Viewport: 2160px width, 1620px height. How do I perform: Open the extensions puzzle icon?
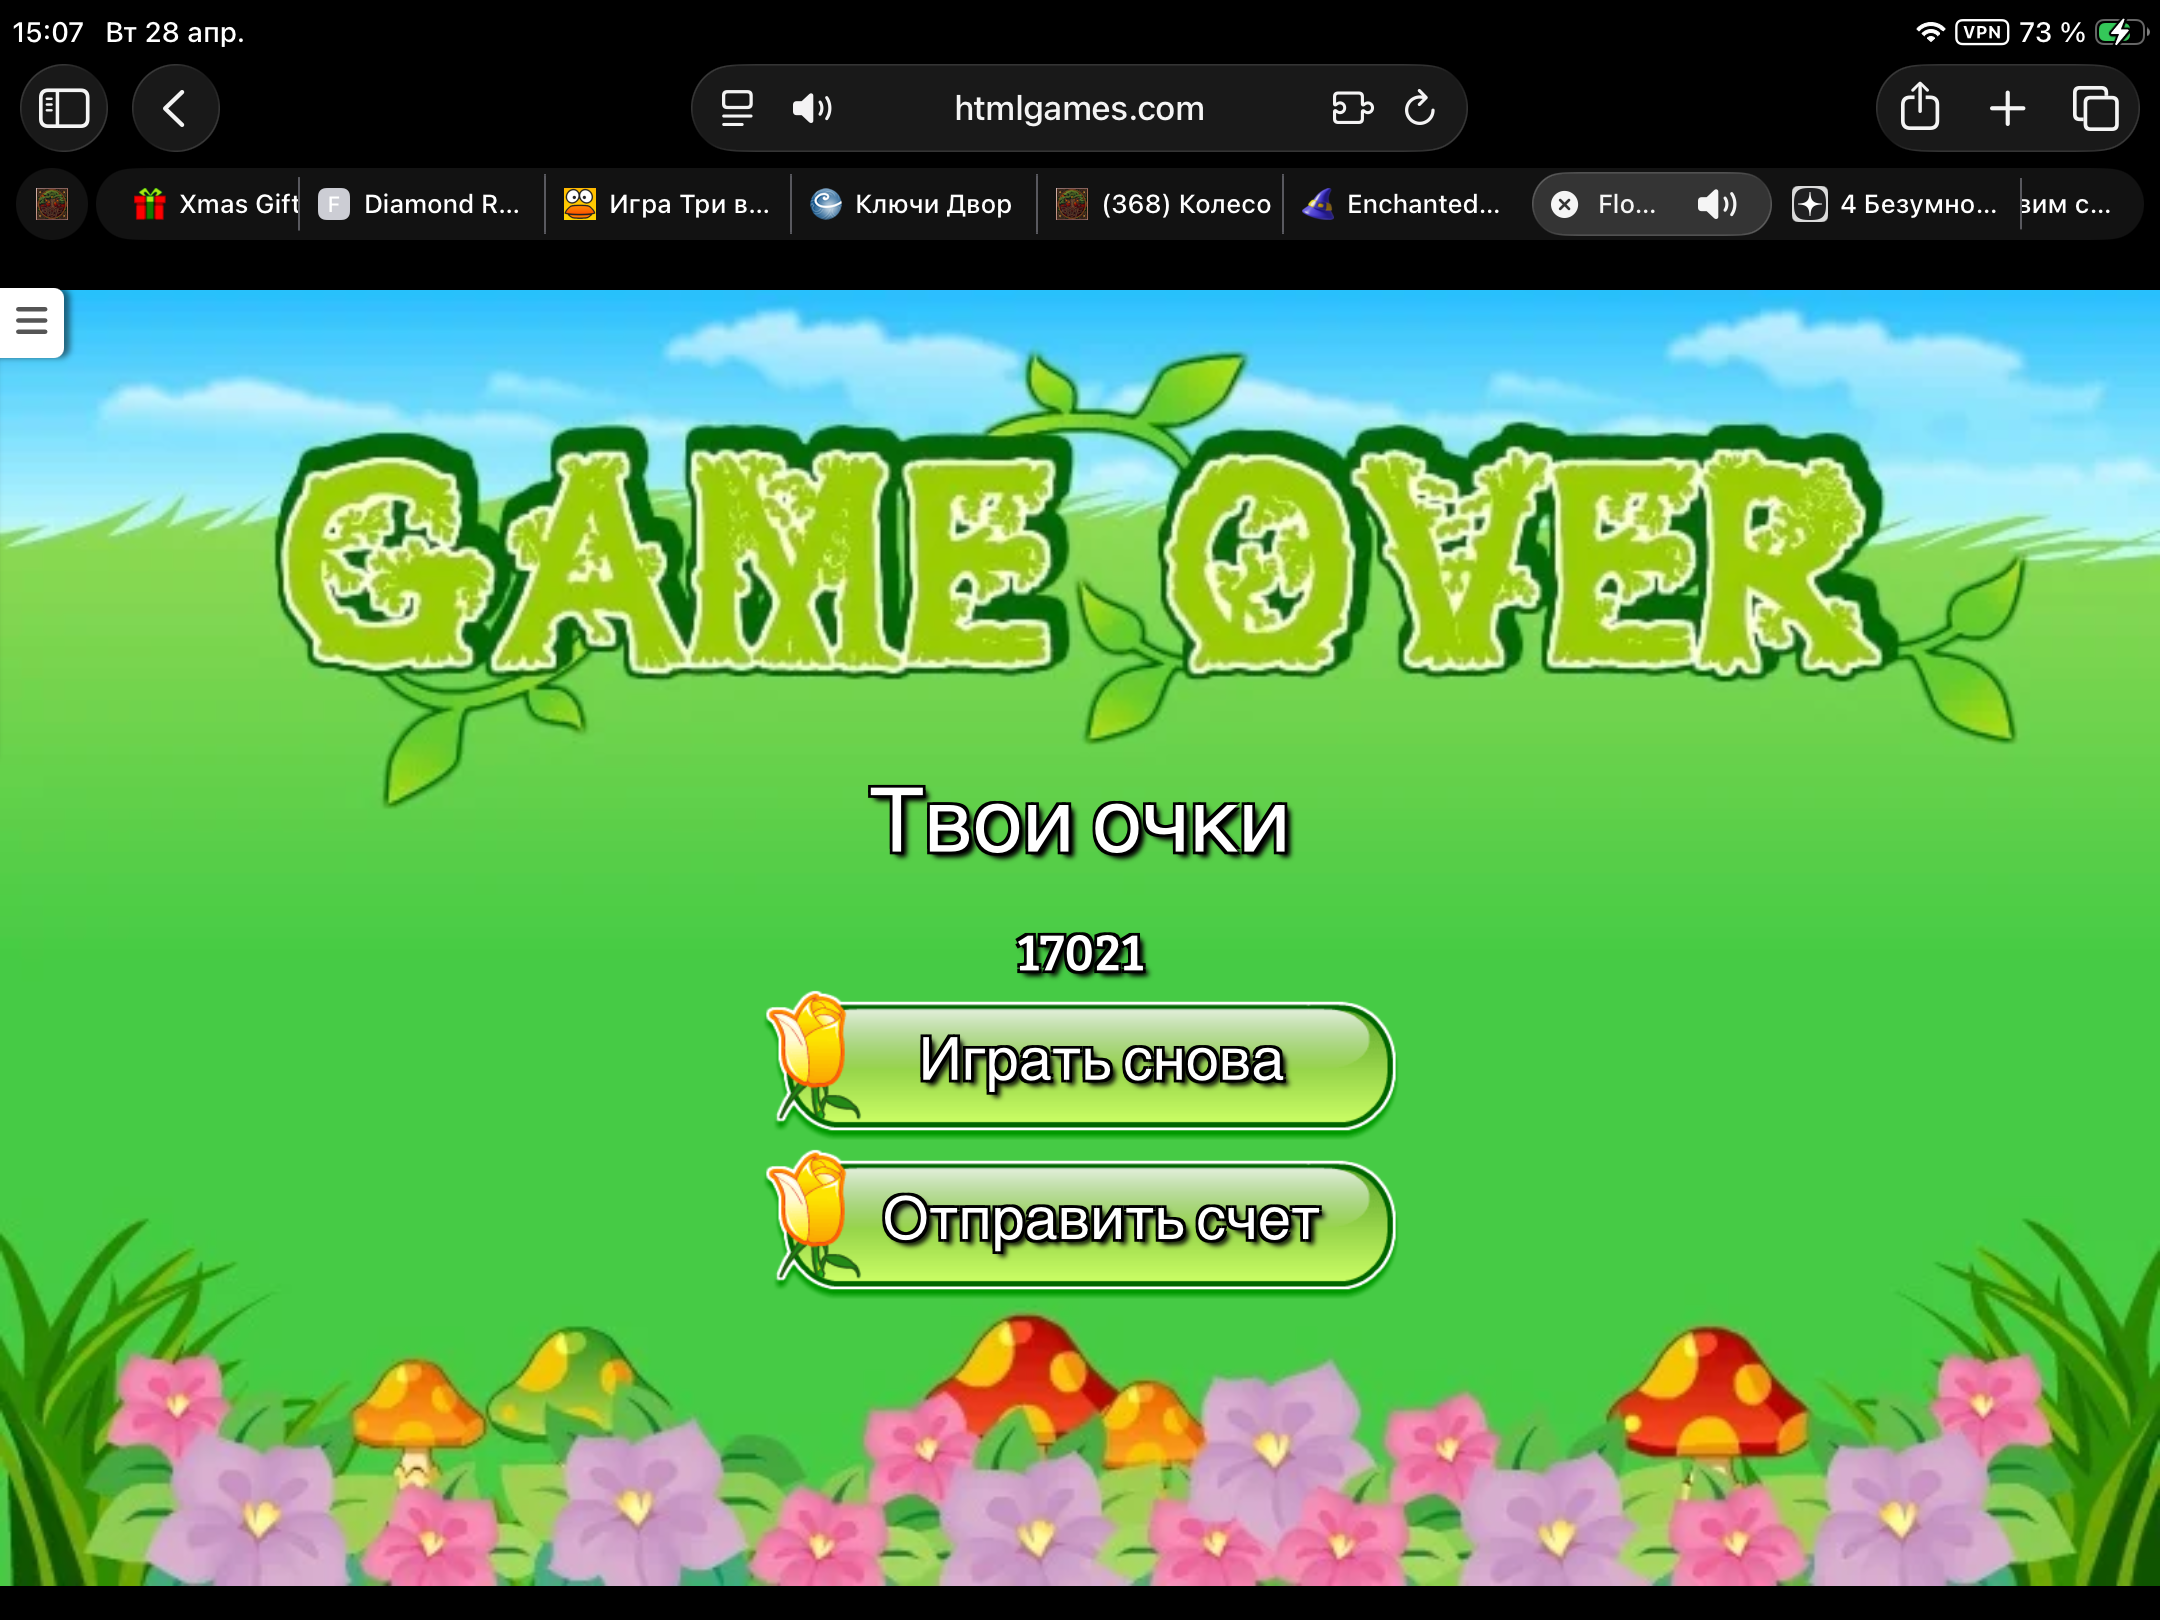[x=1352, y=108]
